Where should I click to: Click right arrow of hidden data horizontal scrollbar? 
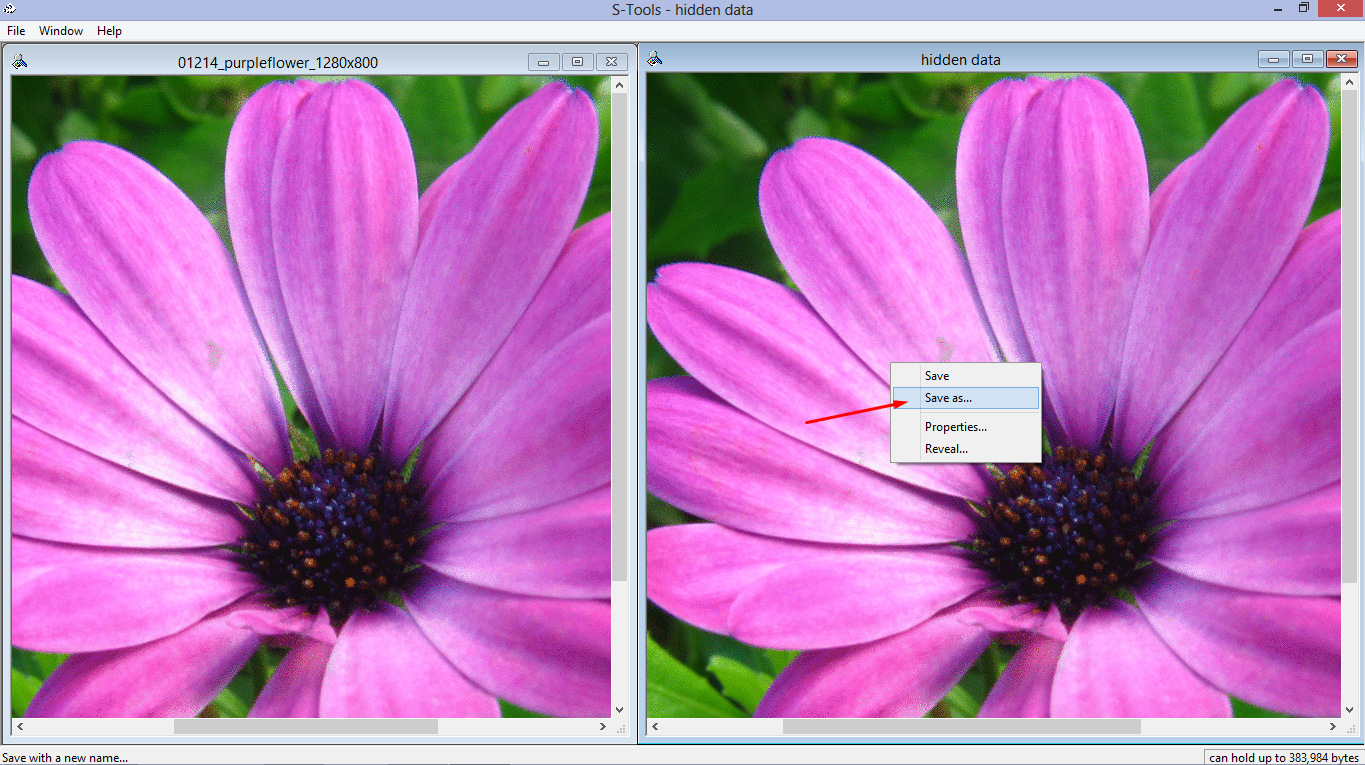[x=1332, y=727]
